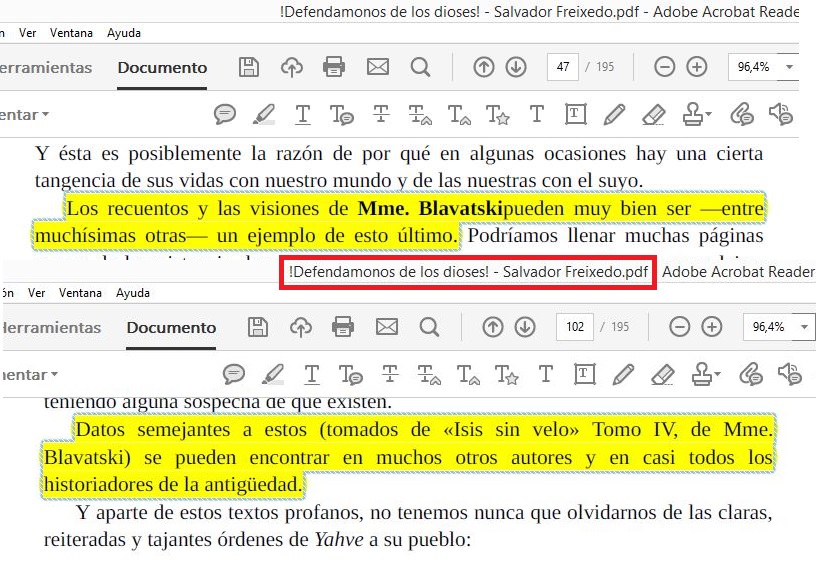Open the Ventana menu in the page 47 window

pyautogui.click(x=76, y=33)
